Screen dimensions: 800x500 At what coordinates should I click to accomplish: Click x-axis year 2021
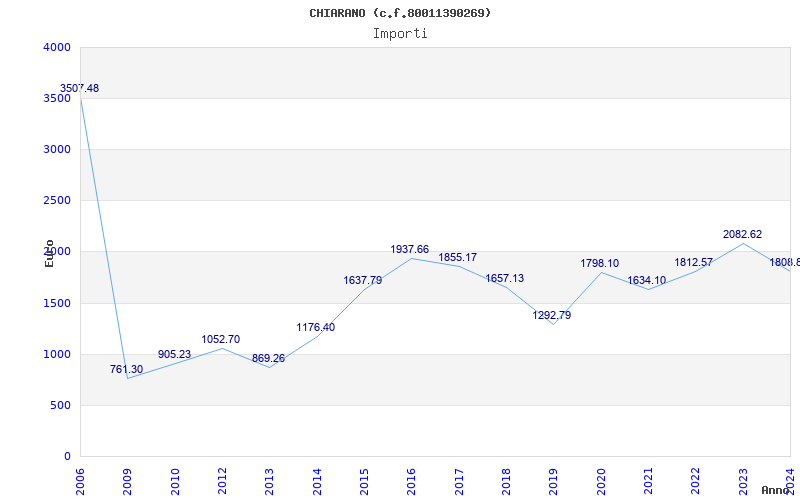pyautogui.click(x=648, y=482)
